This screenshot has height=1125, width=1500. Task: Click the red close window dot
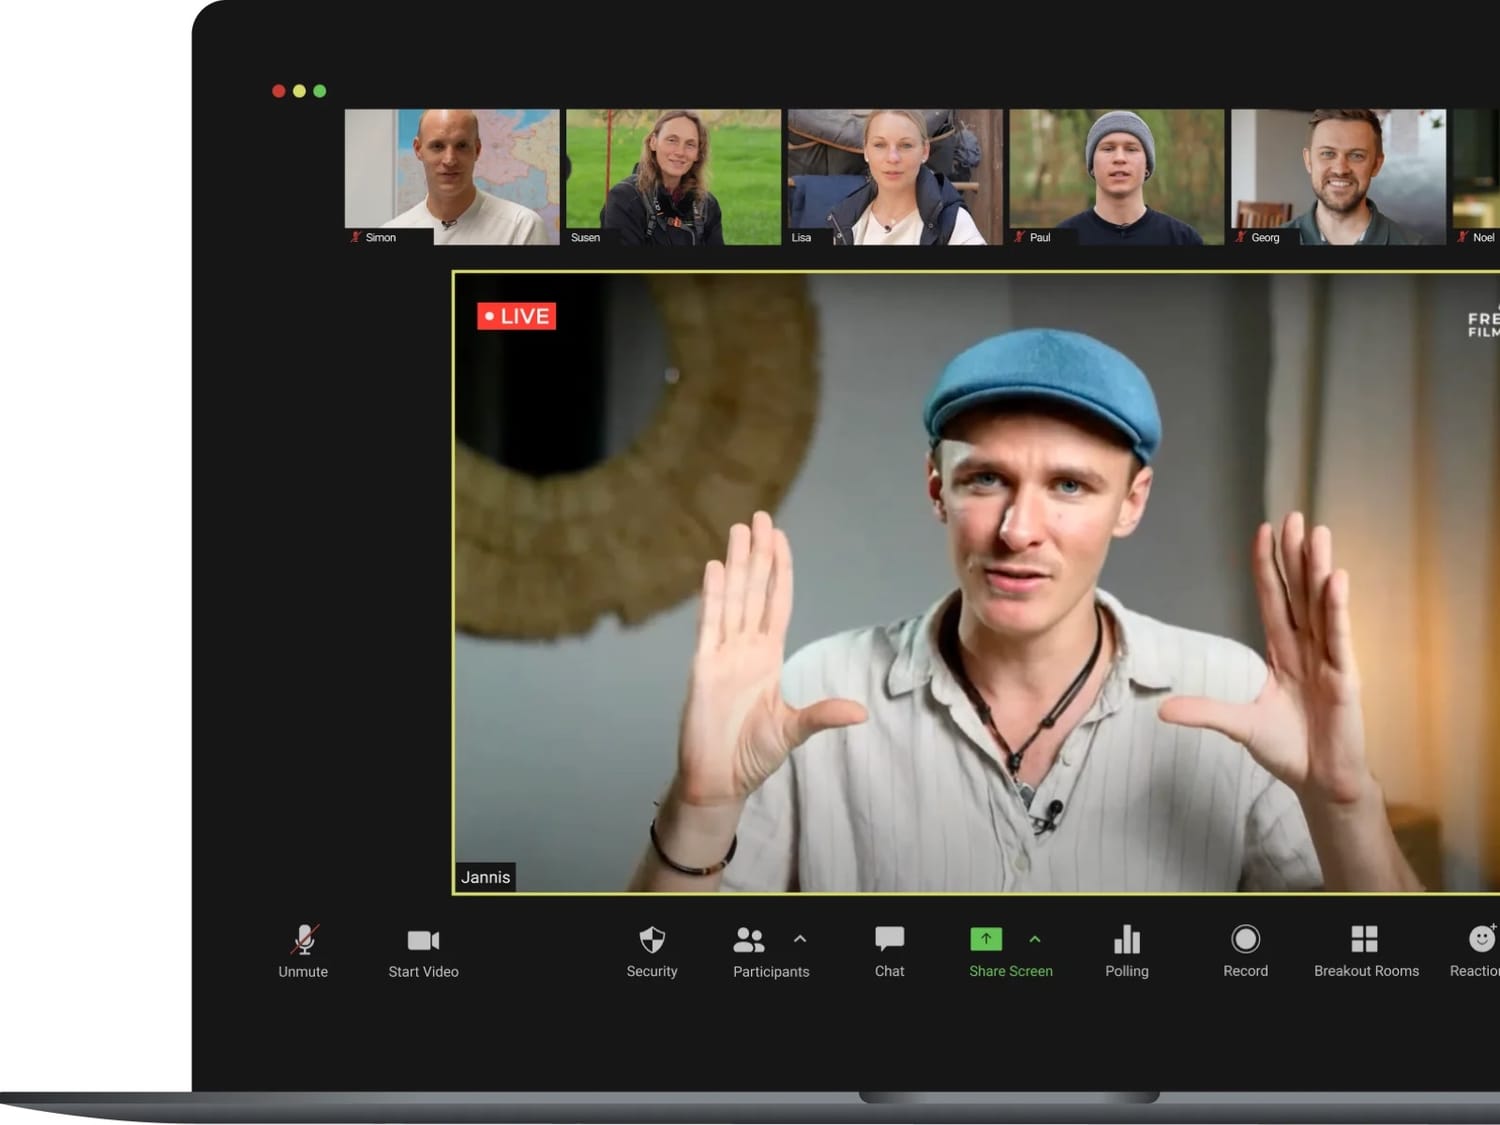pos(278,91)
